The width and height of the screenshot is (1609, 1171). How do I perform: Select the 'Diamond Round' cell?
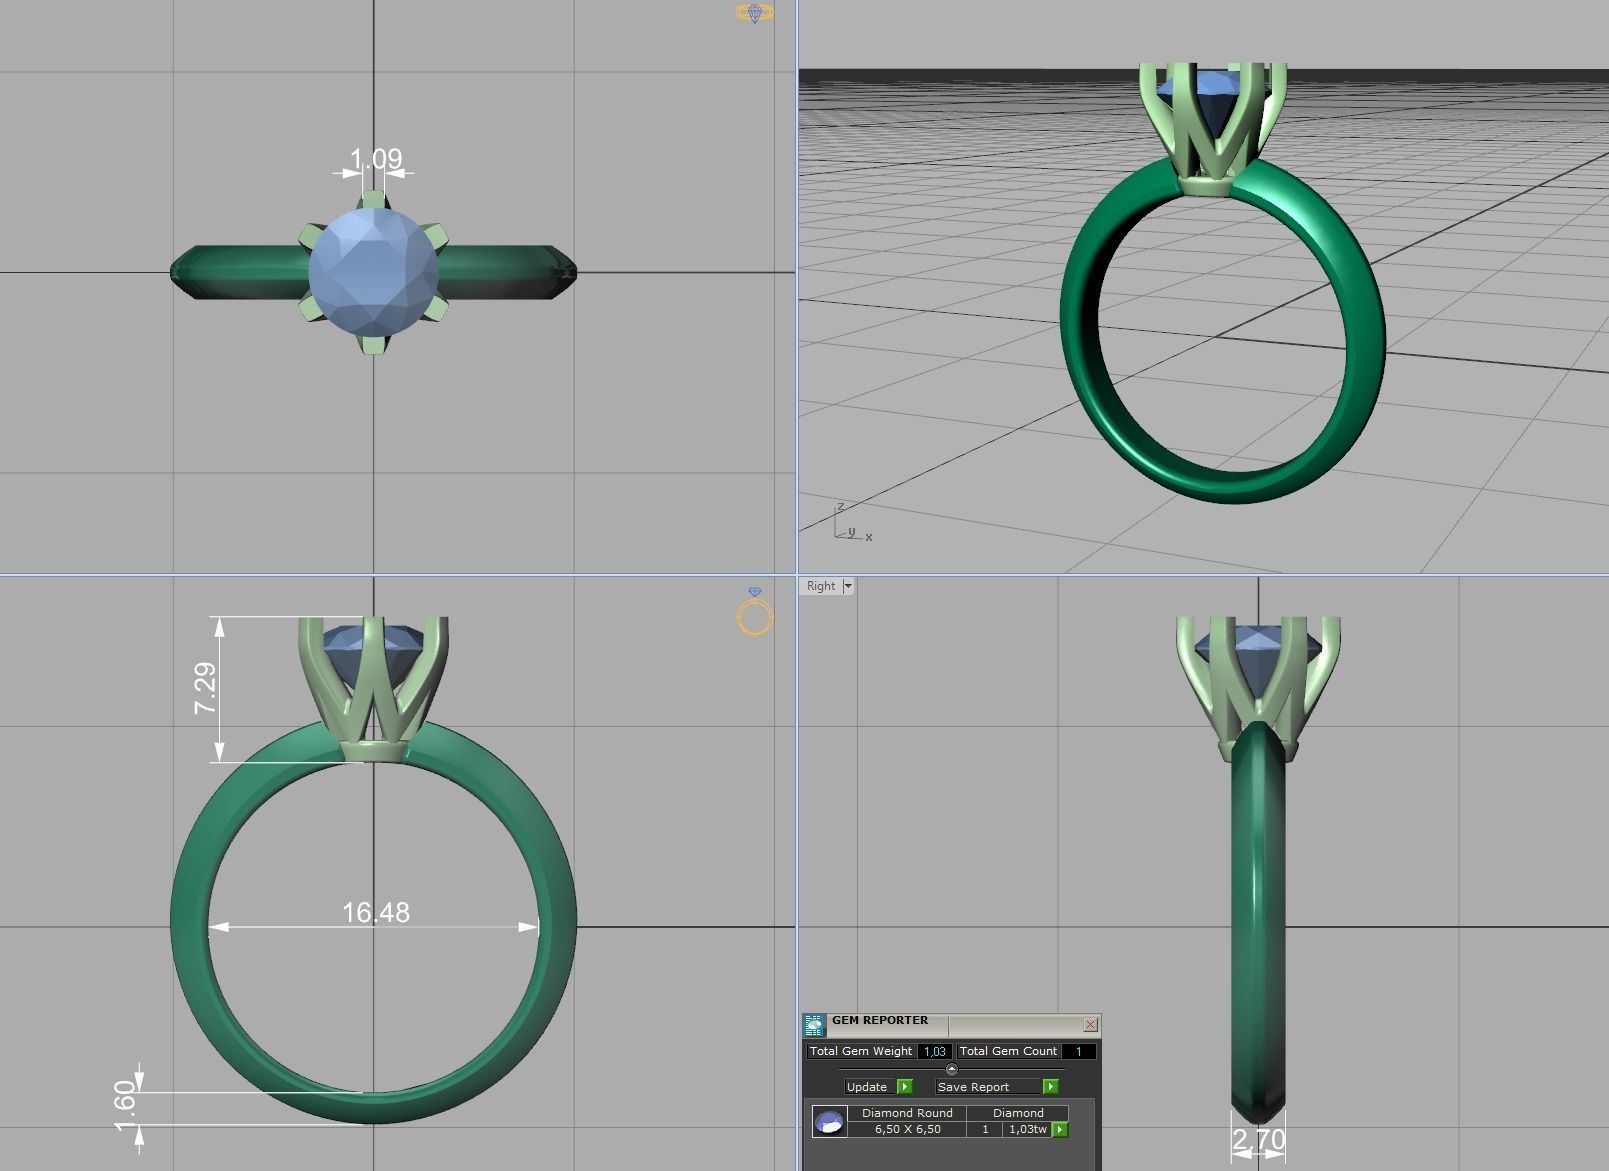907,1113
